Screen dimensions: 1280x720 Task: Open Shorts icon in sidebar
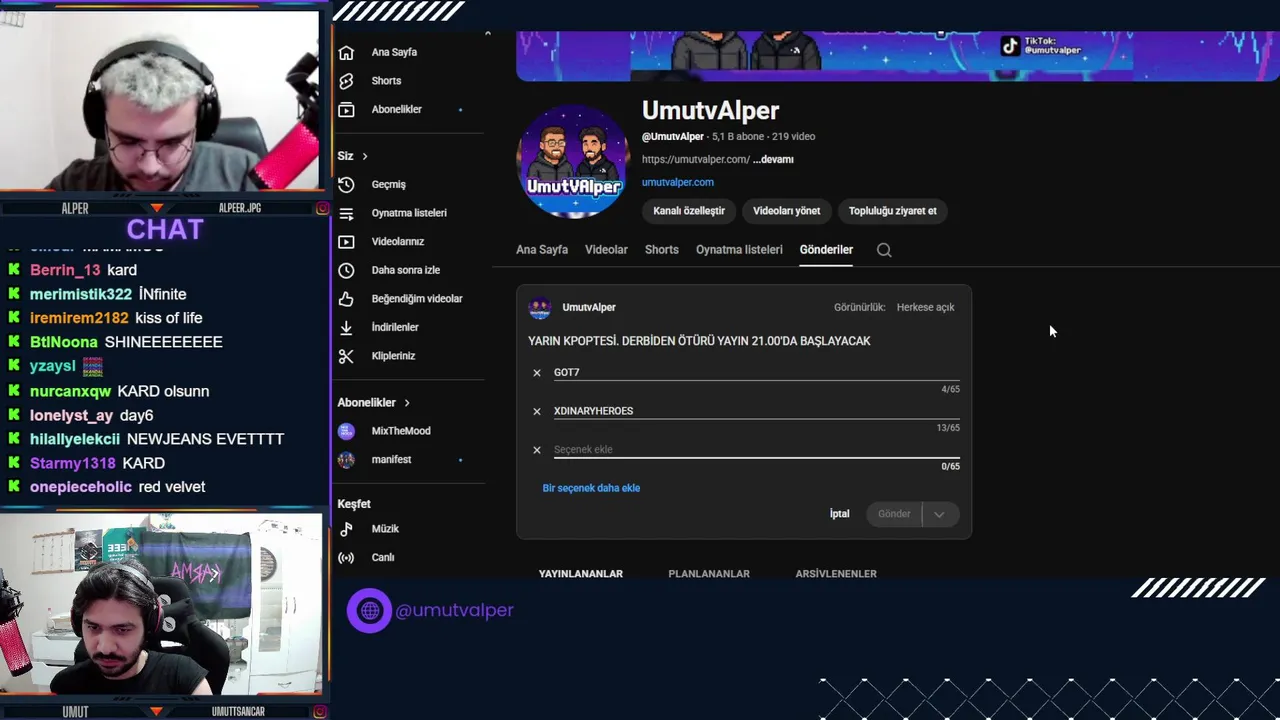tap(346, 81)
